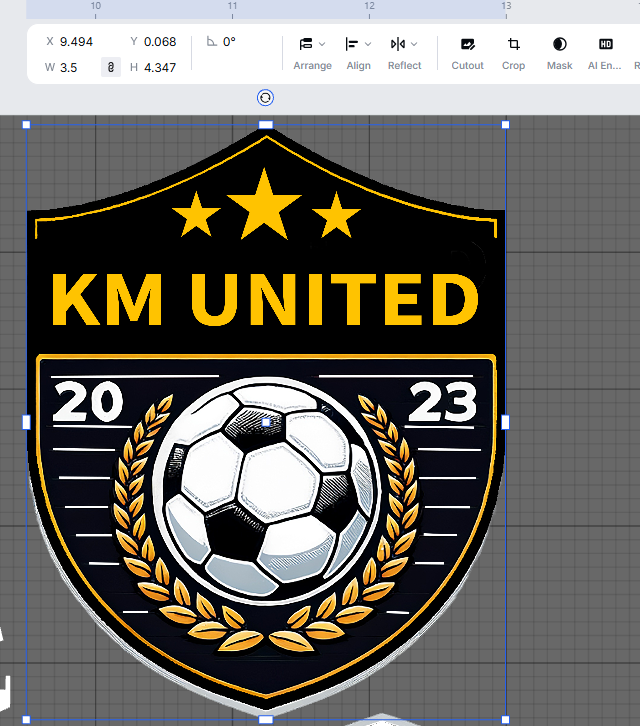Click the ruler mark at 11
Screen dimensions: 640x726
click(x=232, y=6)
